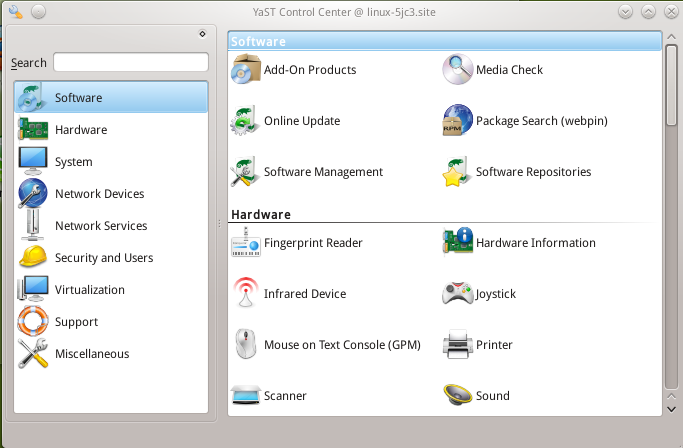Screen dimensions: 683x448
Task: Open Fingerprint Reader icon
Action: pos(246,242)
